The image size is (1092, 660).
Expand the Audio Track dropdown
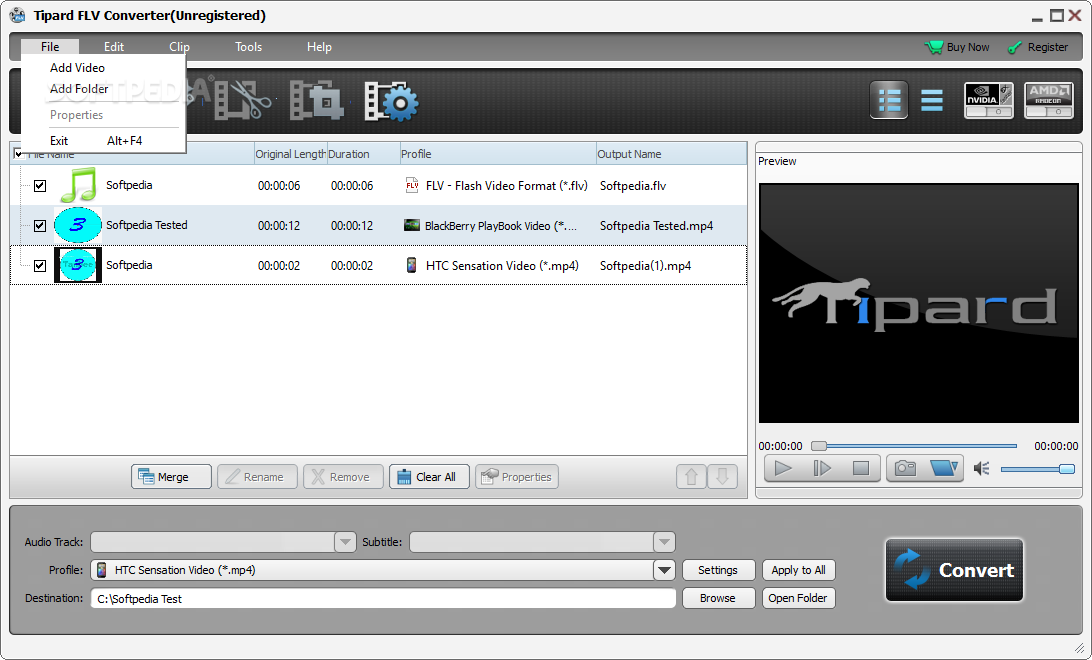(345, 542)
